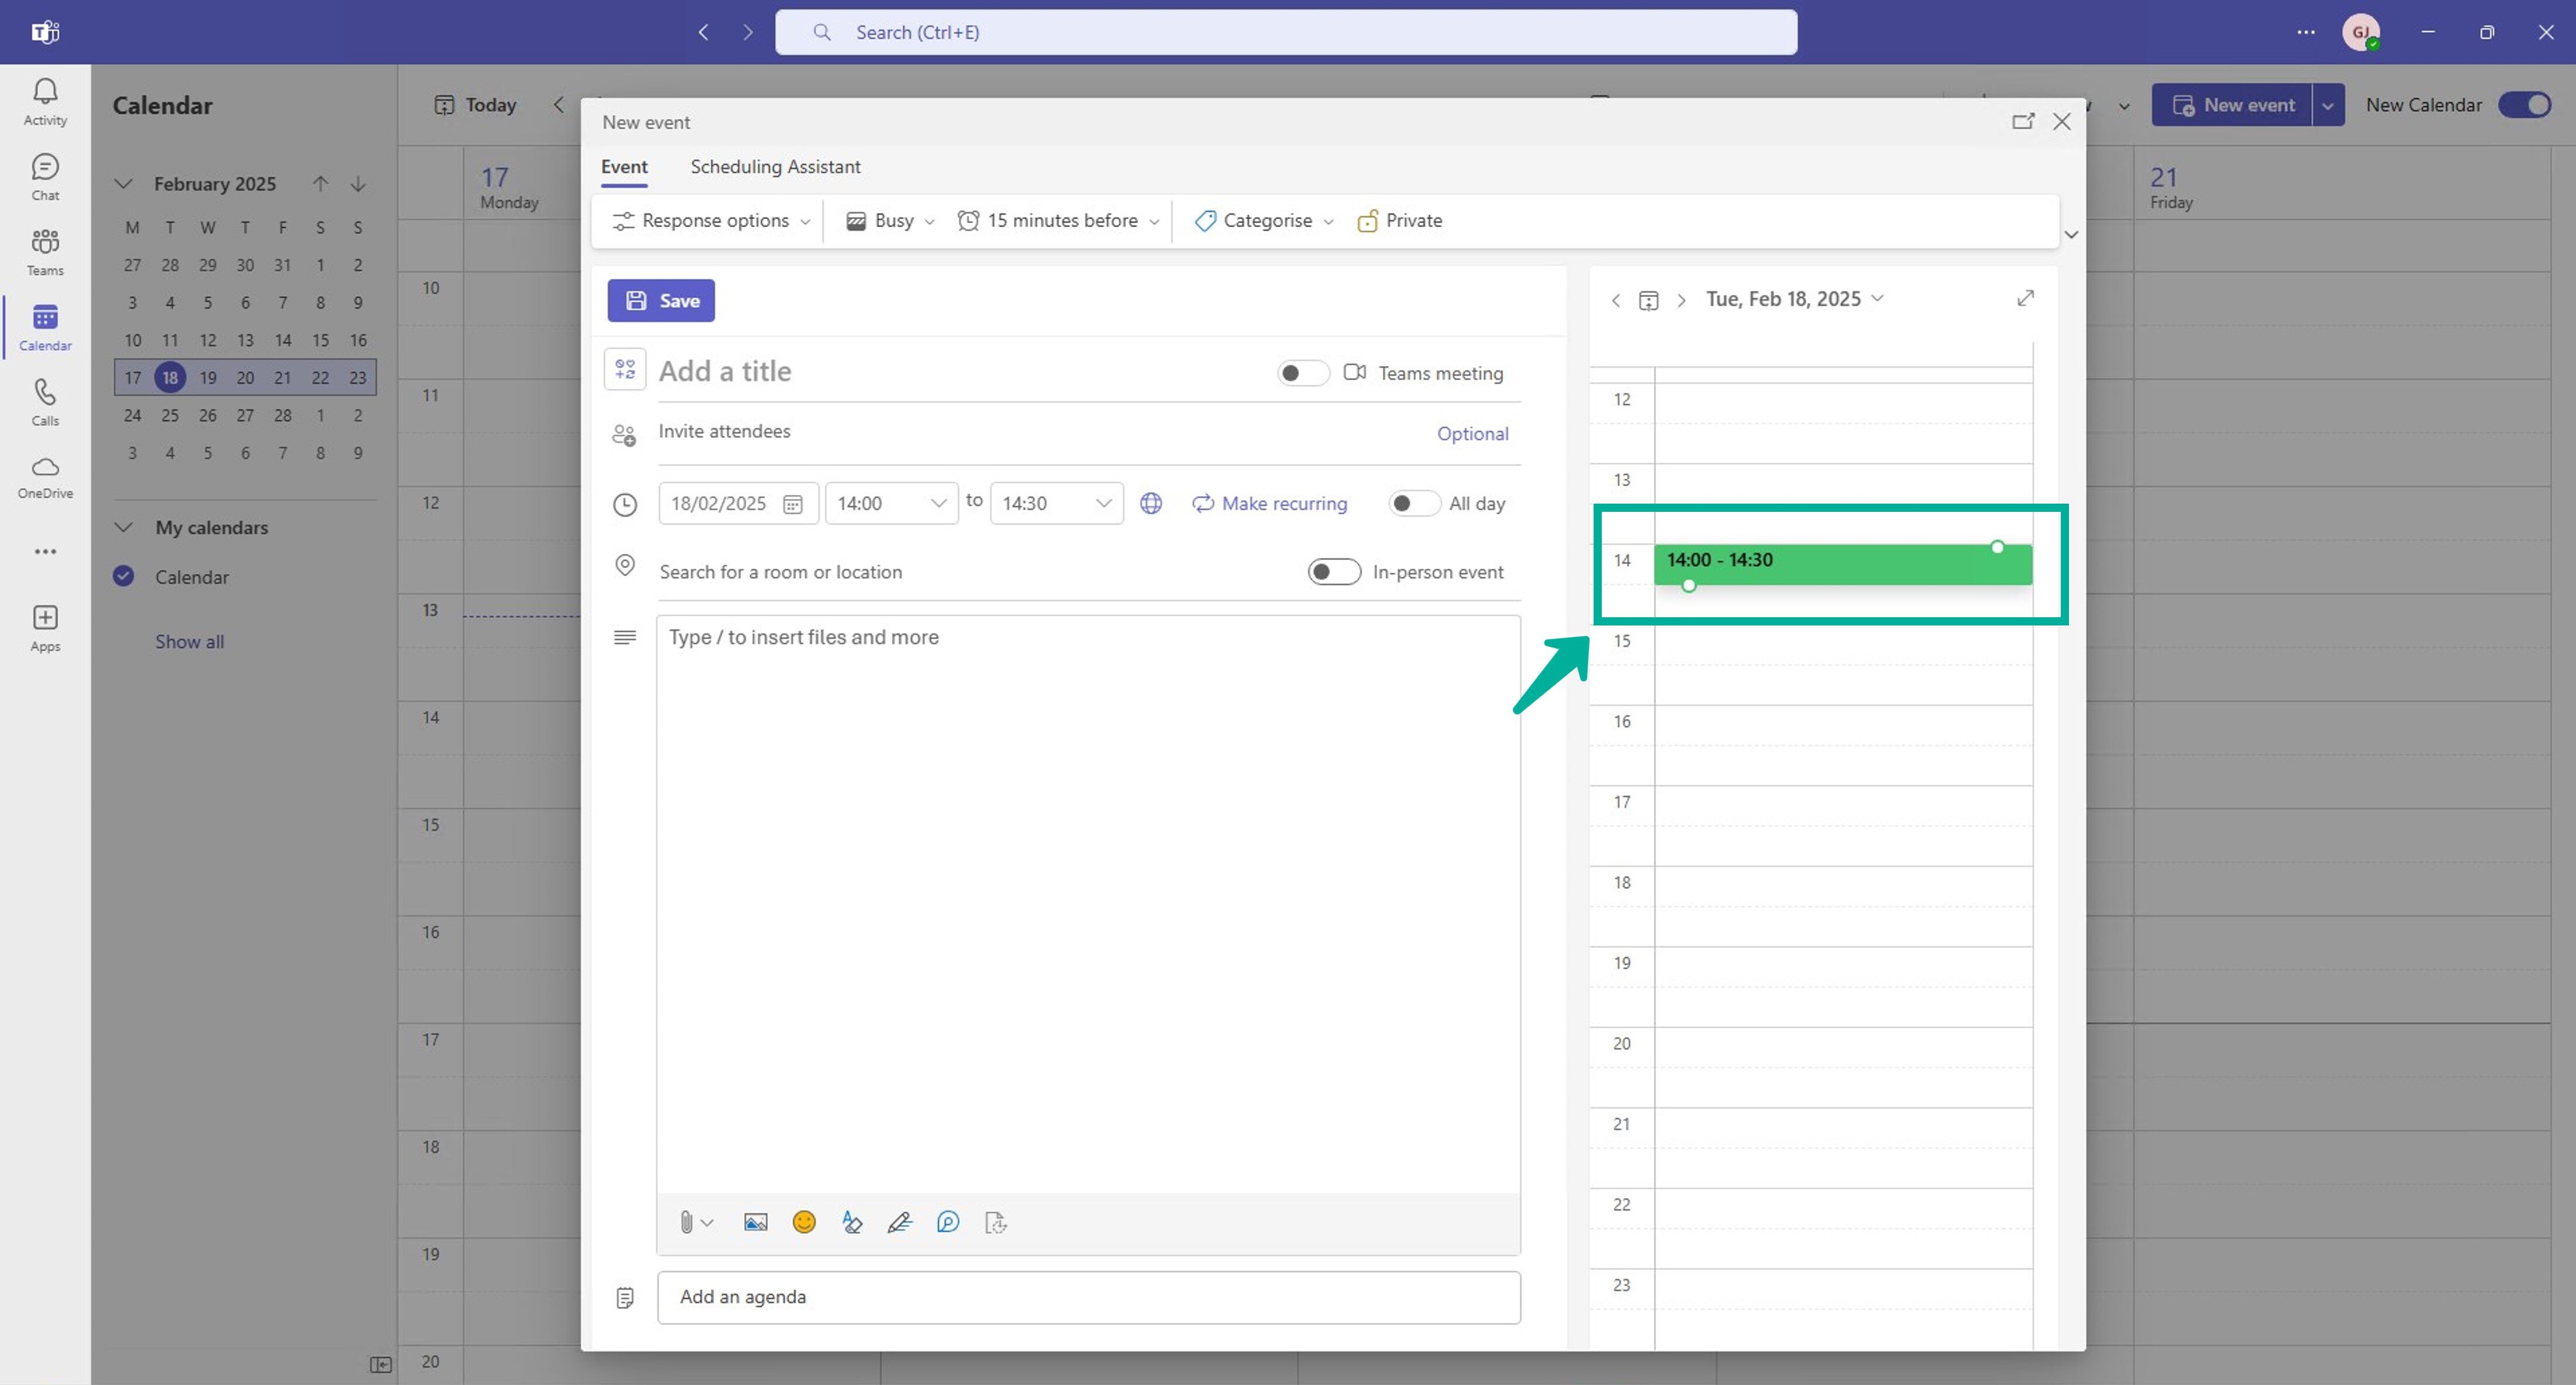Go to next day in preview pane

(1682, 300)
